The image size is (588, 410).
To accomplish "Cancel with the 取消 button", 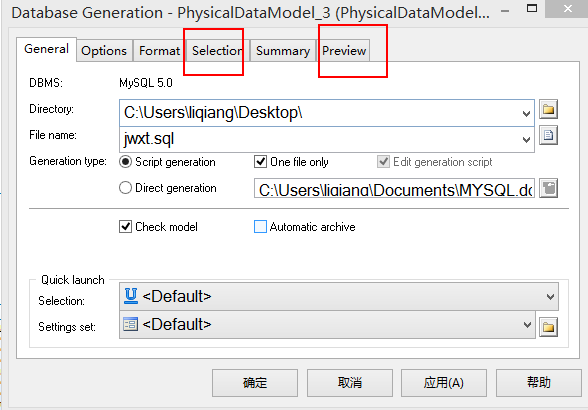I will coord(350,383).
